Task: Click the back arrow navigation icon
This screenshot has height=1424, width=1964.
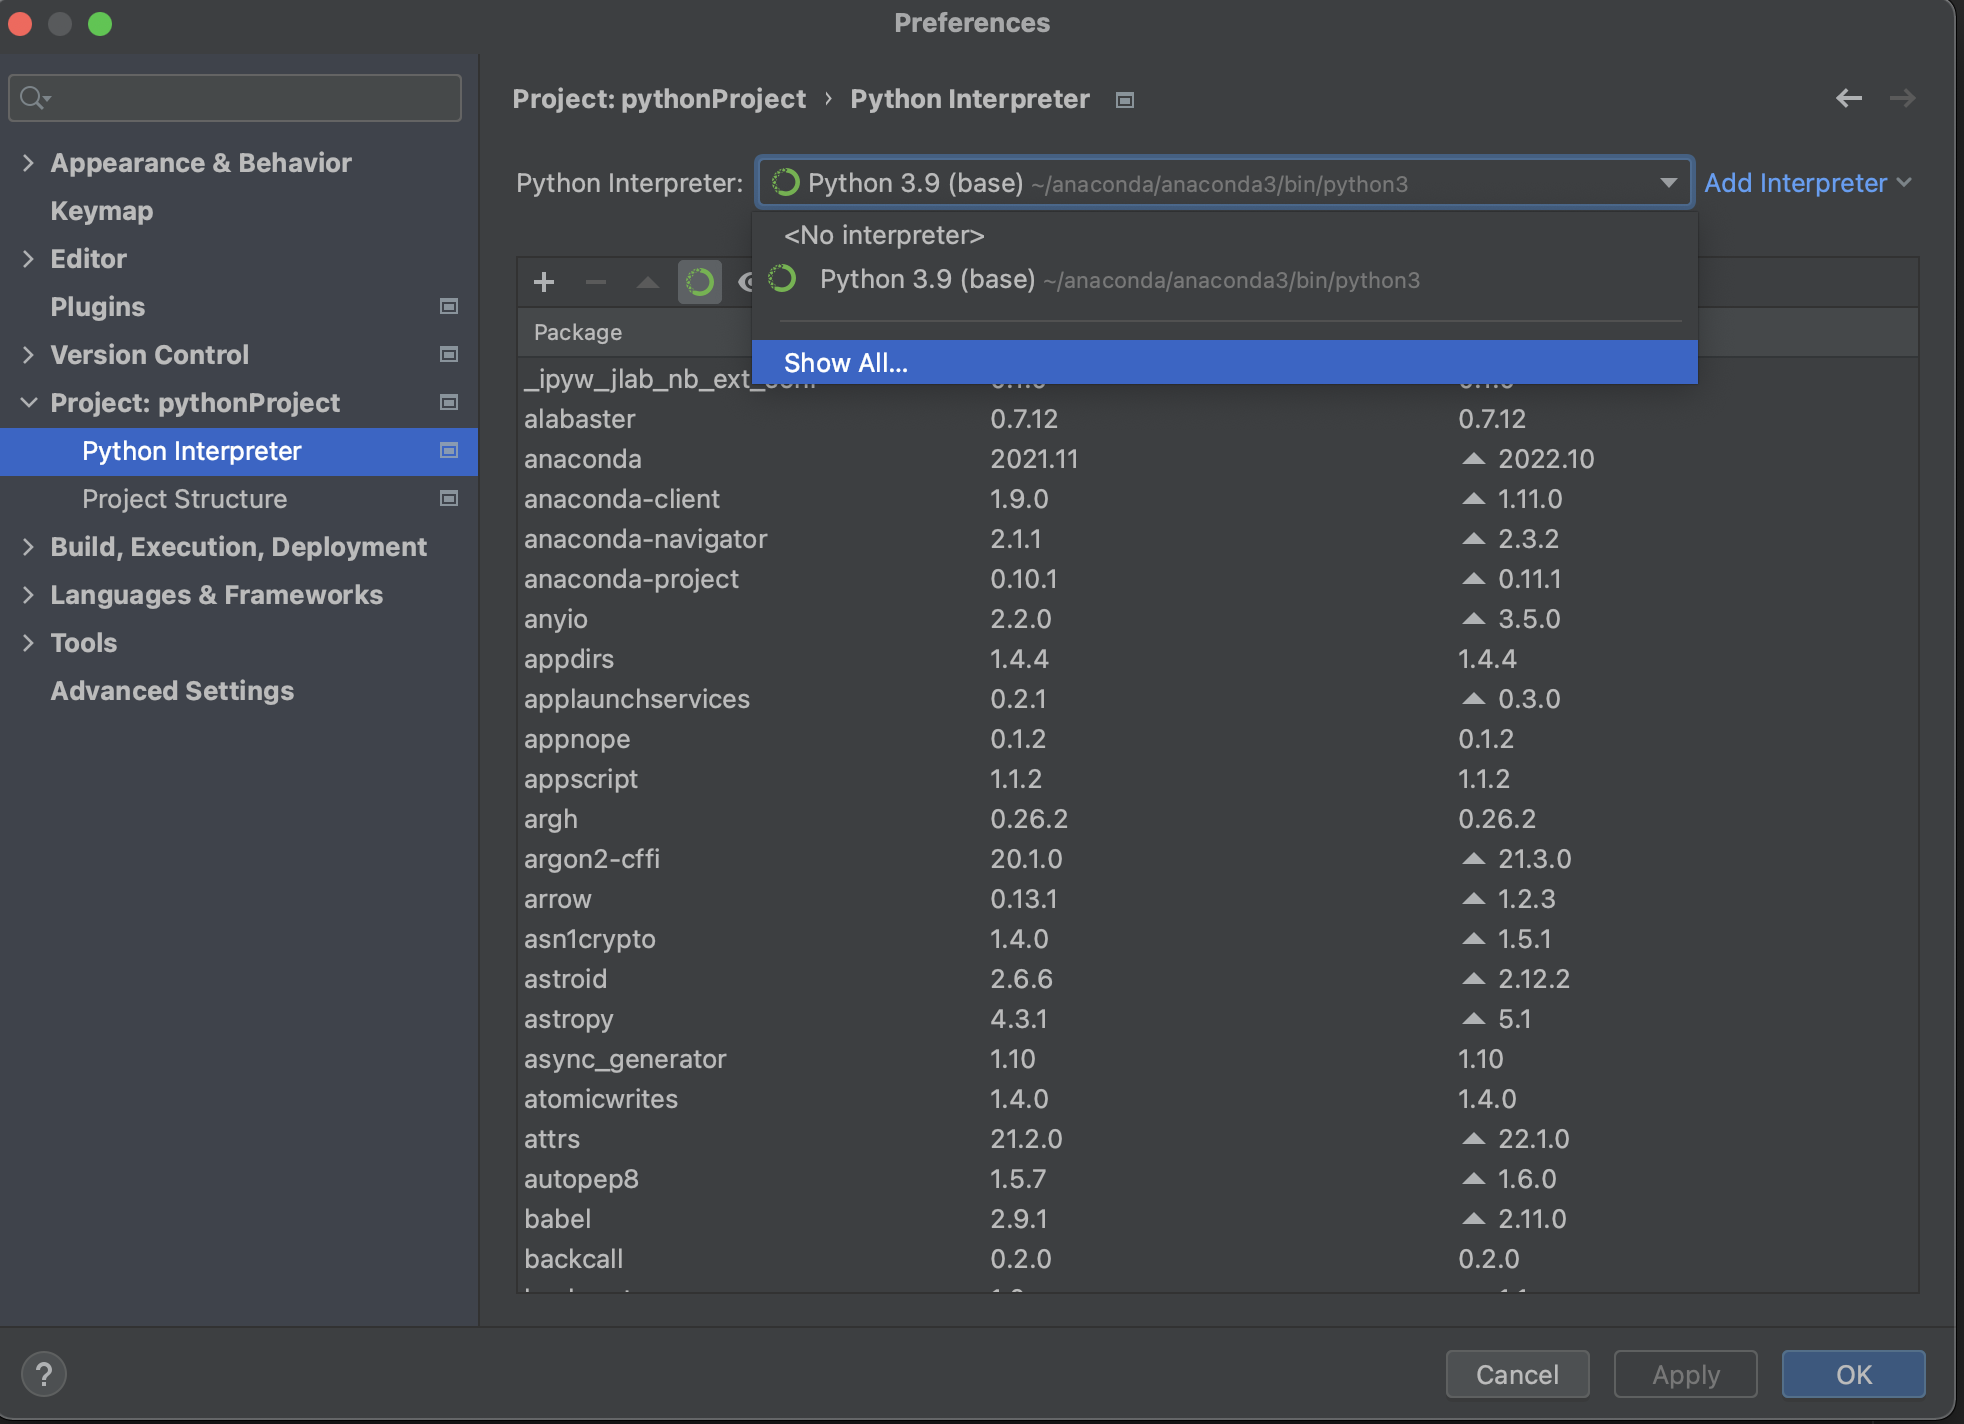Action: click(1849, 98)
